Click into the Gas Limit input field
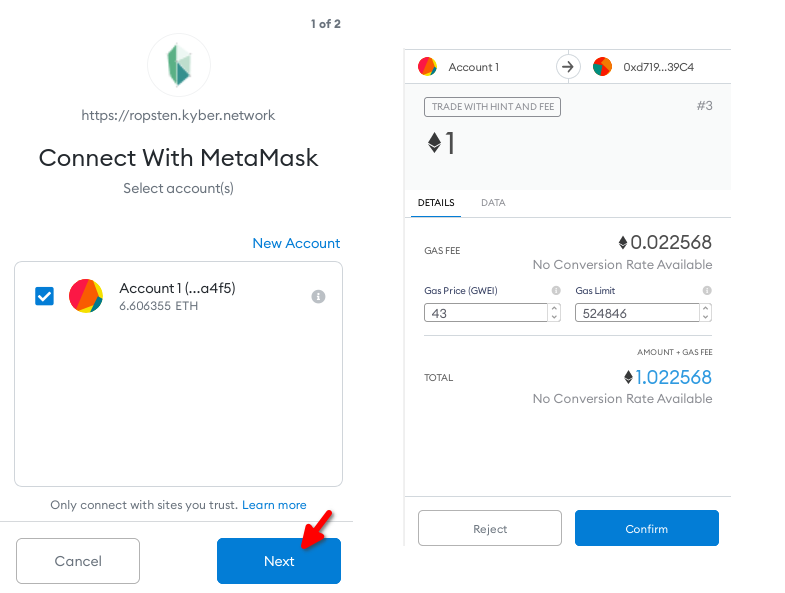The image size is (785, 593). pos(636,313)
